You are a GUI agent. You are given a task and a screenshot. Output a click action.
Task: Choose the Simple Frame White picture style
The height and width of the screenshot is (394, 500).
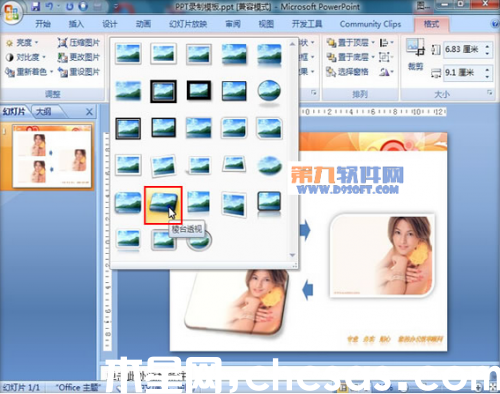pyautogui.click(x=128, y=54)
